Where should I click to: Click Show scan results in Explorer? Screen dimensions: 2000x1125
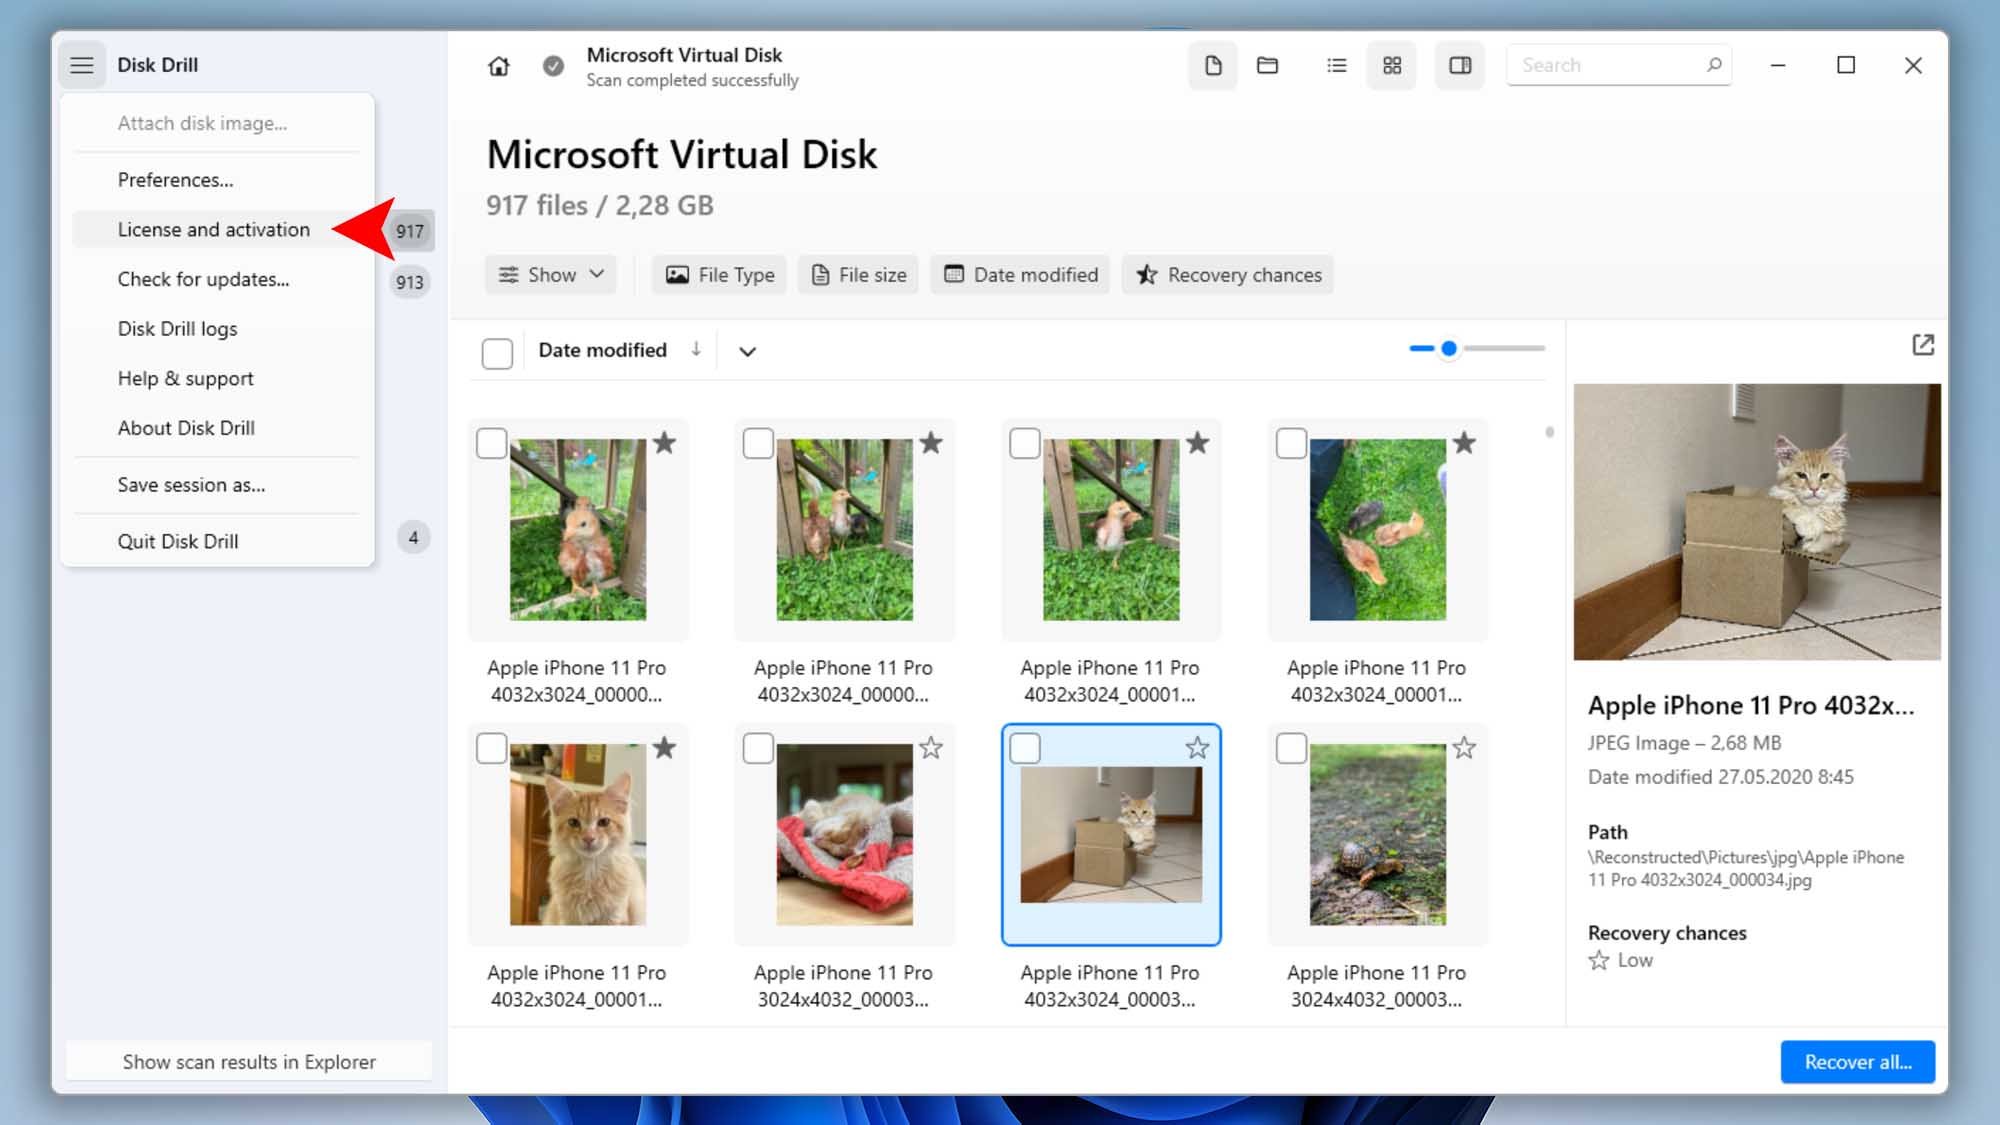coord(249,1062)
